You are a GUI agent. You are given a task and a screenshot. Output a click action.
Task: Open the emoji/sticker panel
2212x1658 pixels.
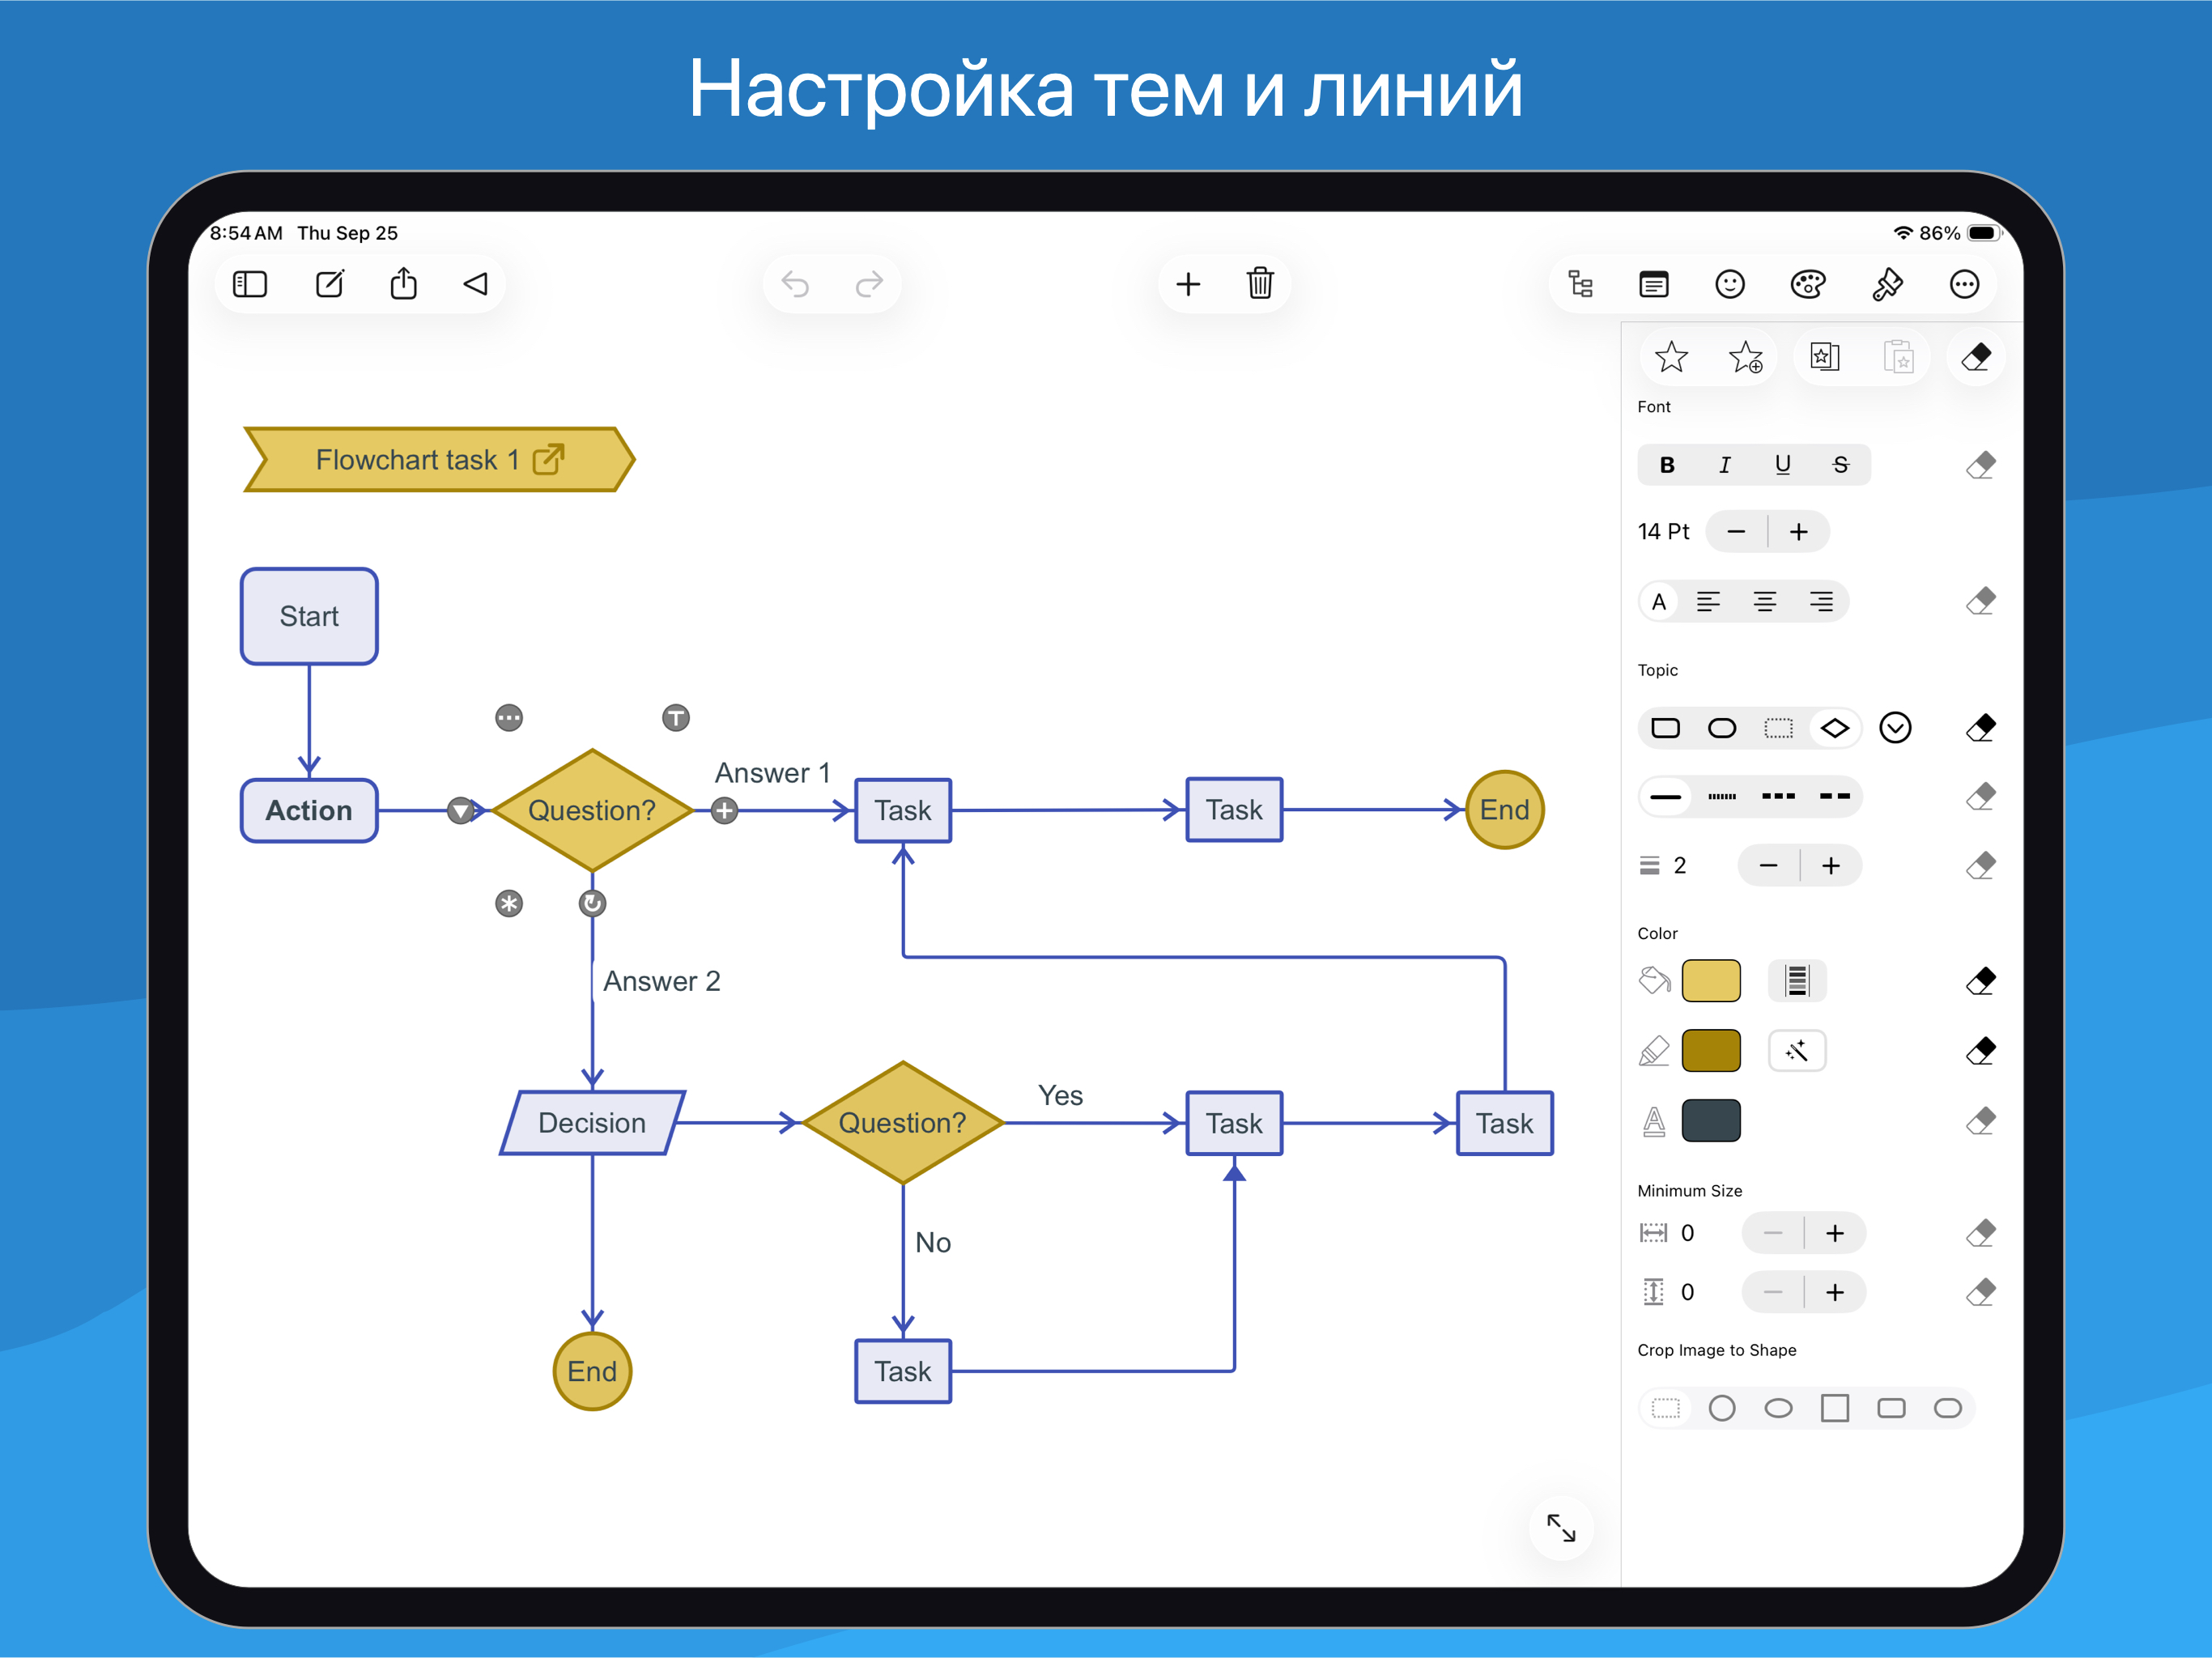tap(1730, 284)
